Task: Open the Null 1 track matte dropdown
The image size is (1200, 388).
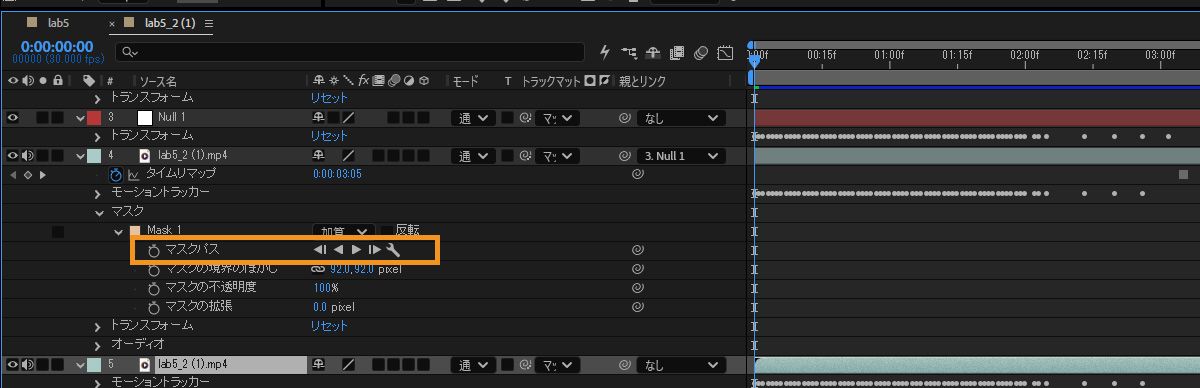Action: [557, 118]
